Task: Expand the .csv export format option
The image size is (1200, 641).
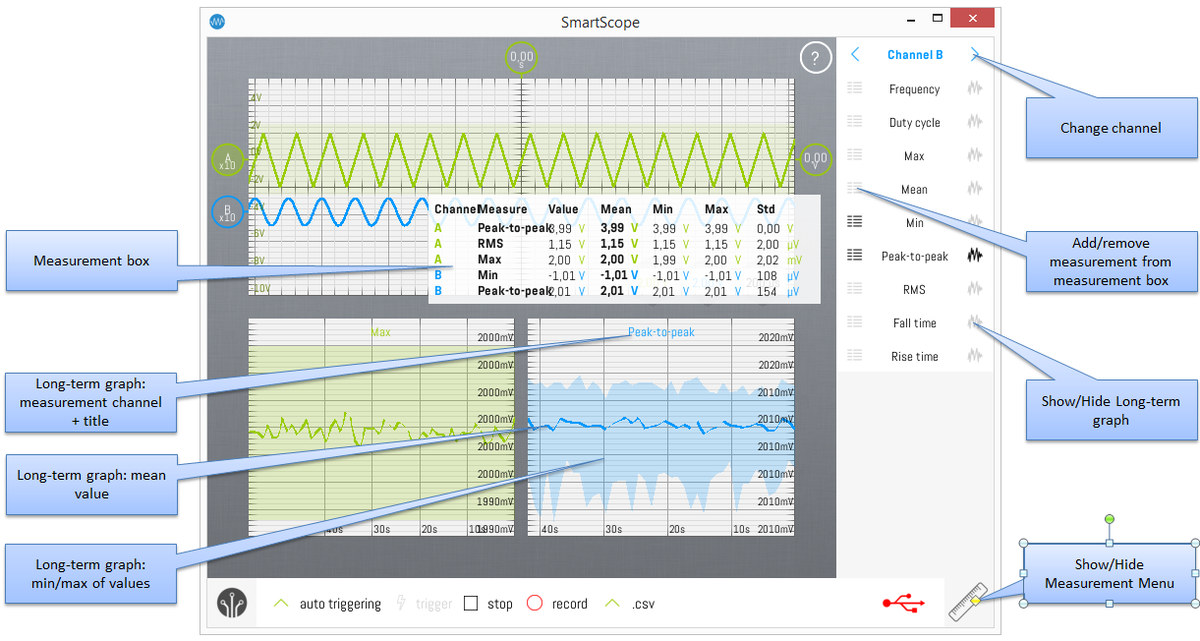Action: pyautogui.click(x=613, y=604)
